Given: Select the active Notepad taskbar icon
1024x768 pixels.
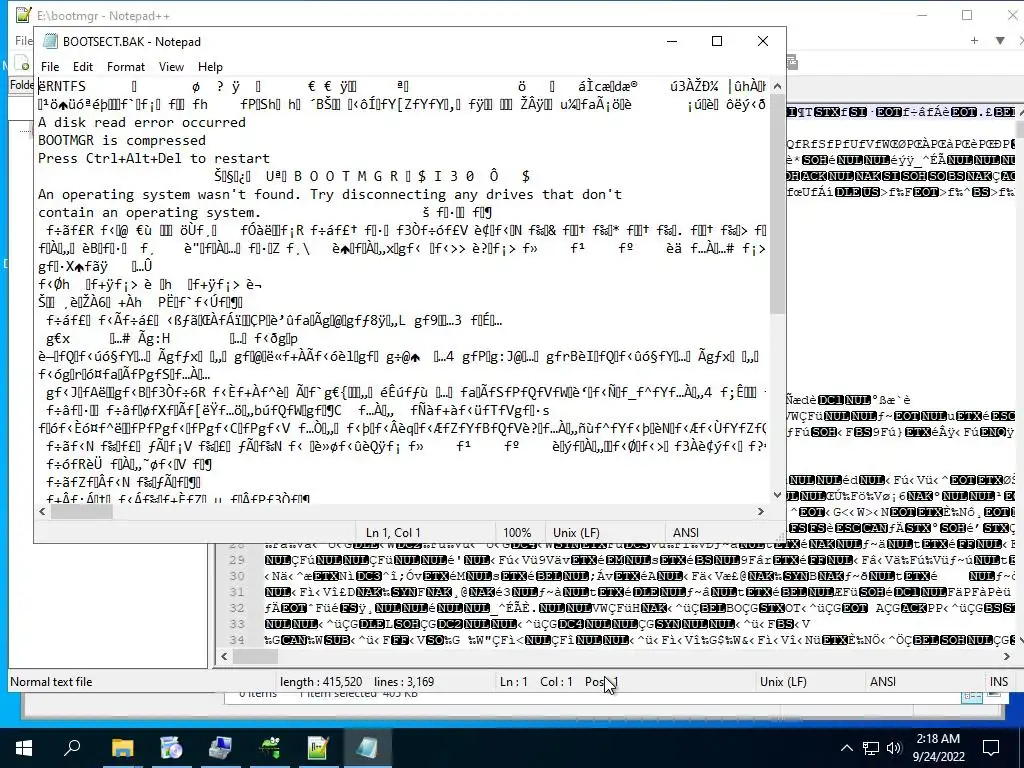Looking at the screenshot, I should tap(367, 748).
